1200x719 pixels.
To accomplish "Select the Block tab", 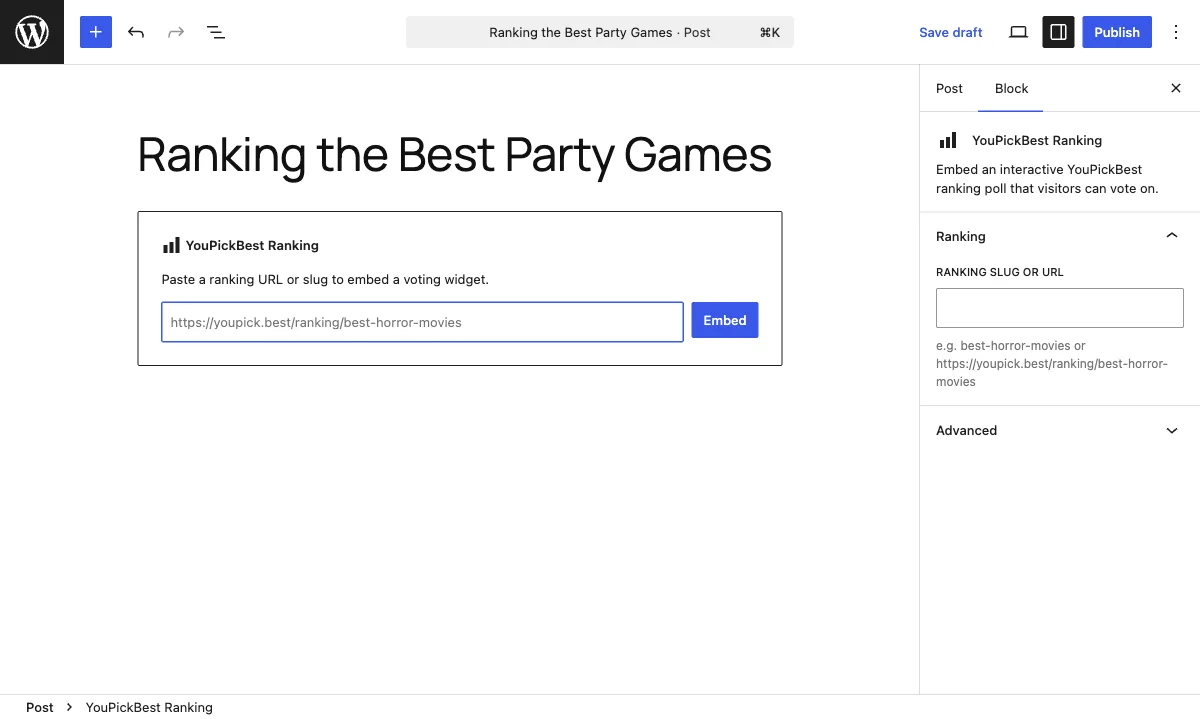I will [x=1011, y=88].
